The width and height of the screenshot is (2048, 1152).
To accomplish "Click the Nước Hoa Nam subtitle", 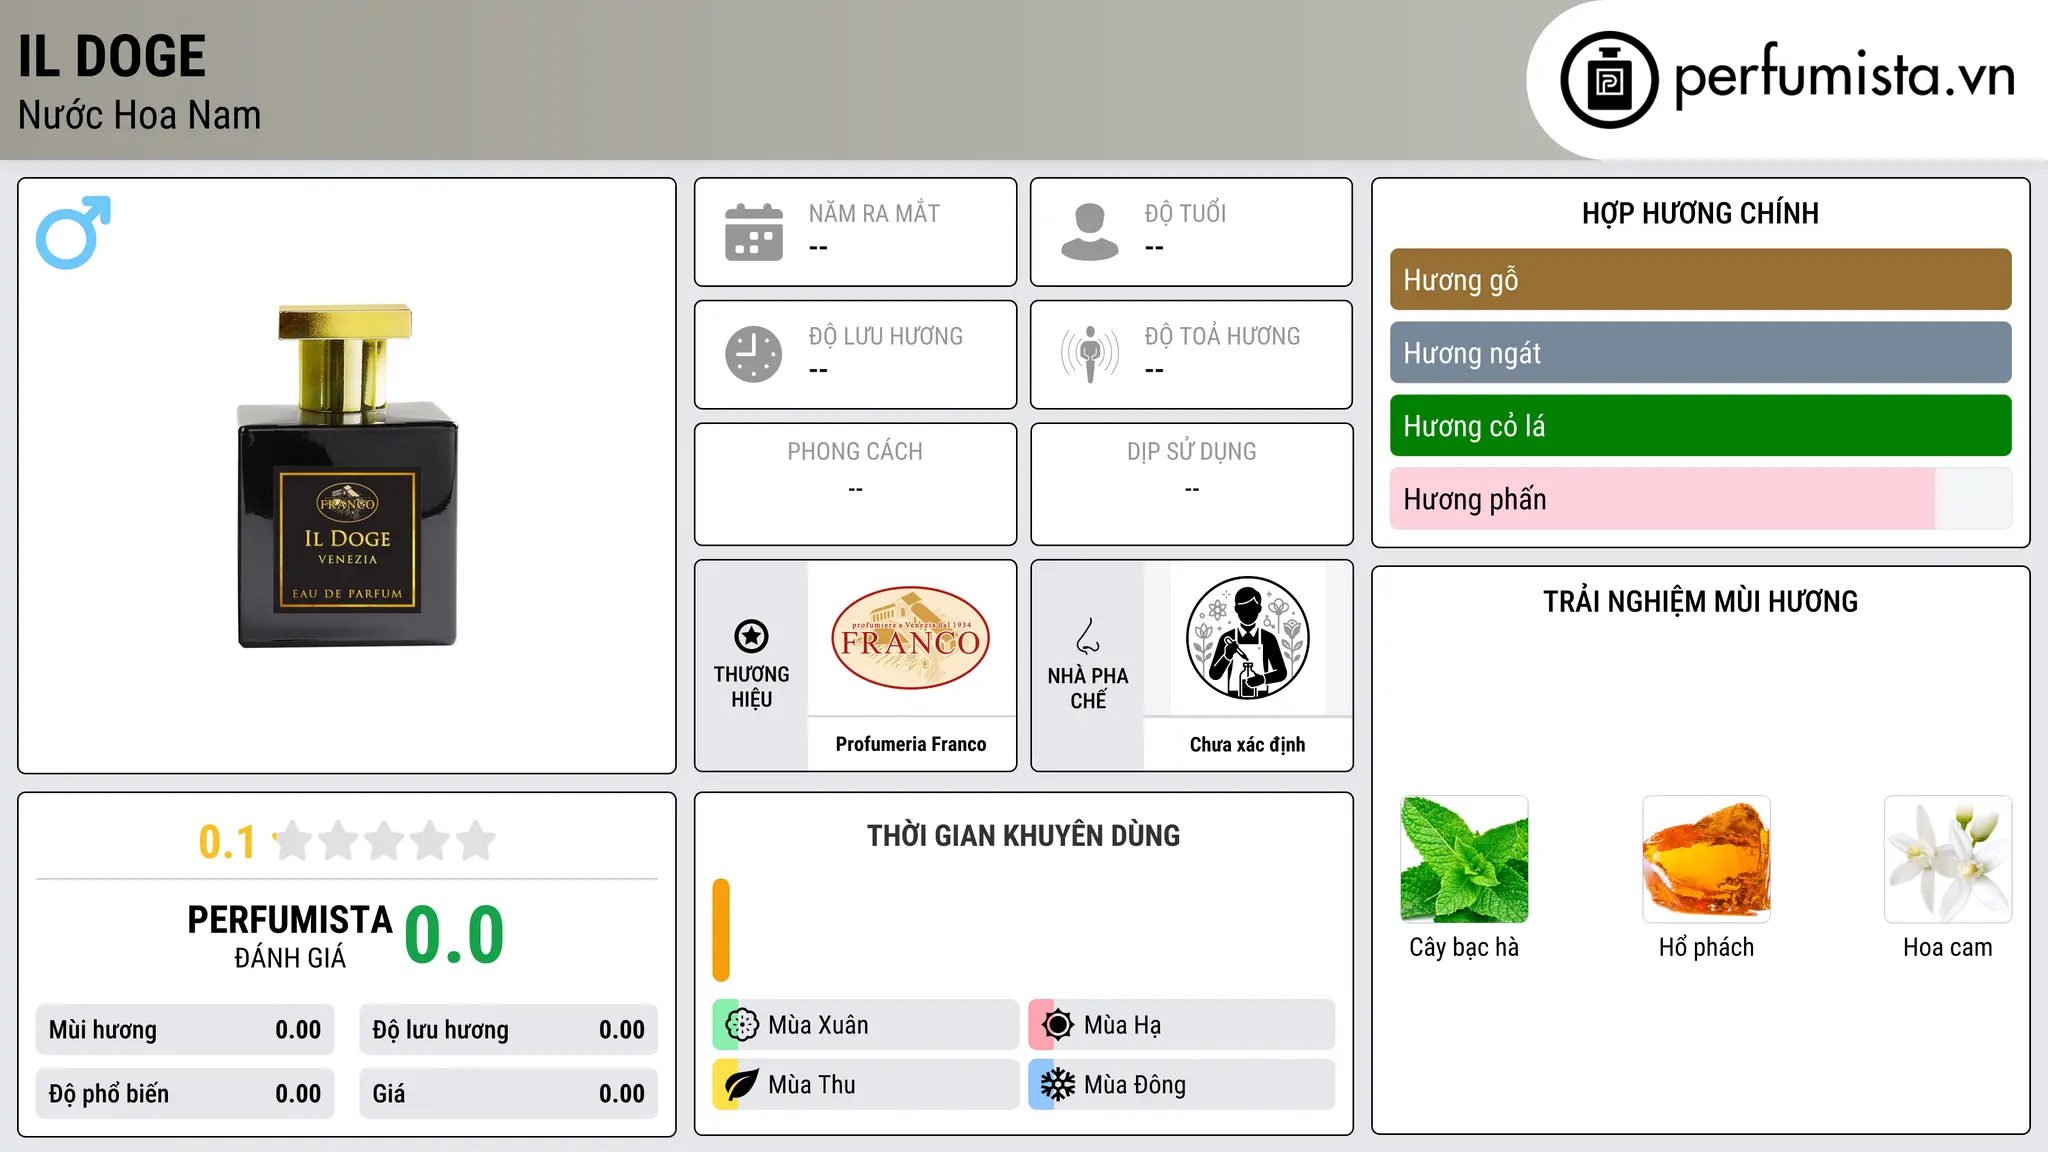I will 139,115.
